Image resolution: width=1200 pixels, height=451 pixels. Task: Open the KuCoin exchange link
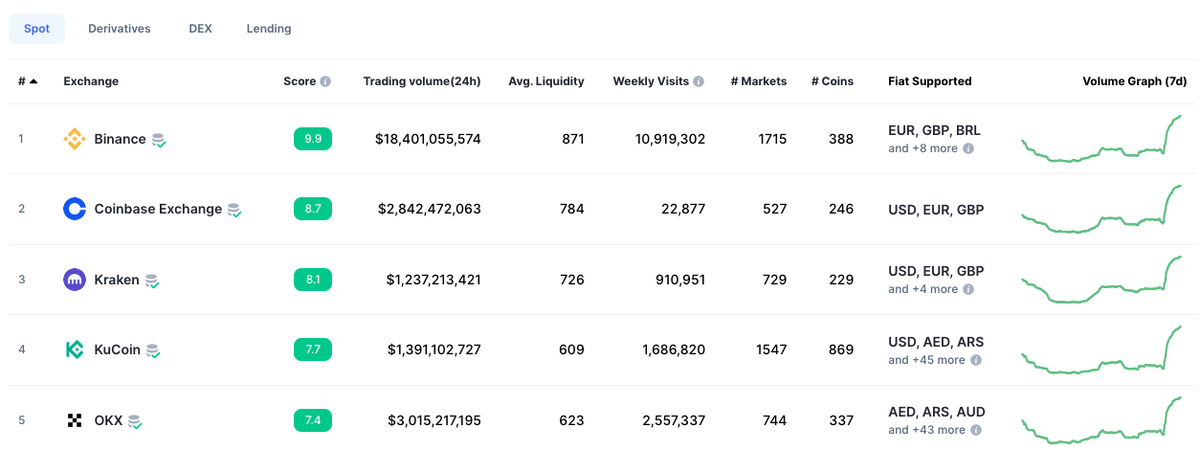[117, 350]
